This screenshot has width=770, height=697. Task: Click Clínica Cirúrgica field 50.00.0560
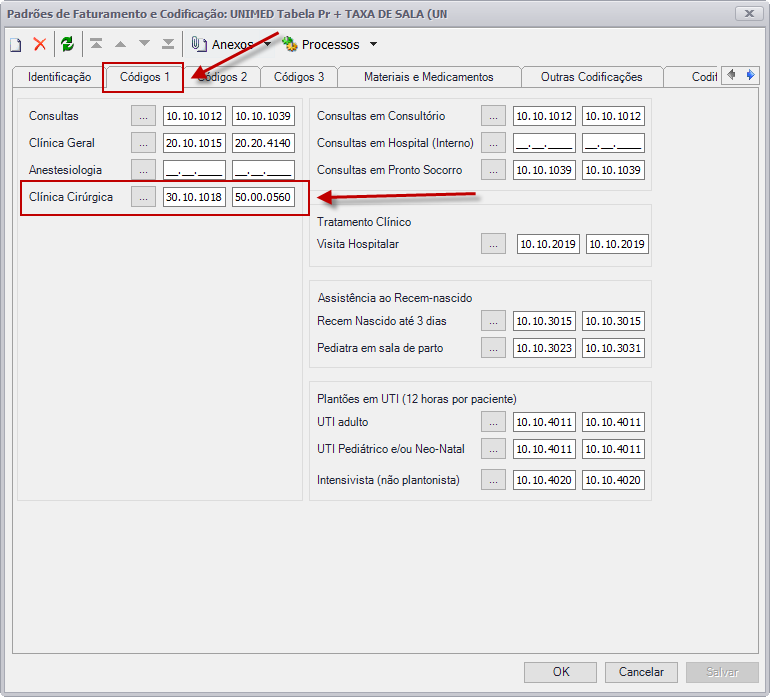click(263, 197)
